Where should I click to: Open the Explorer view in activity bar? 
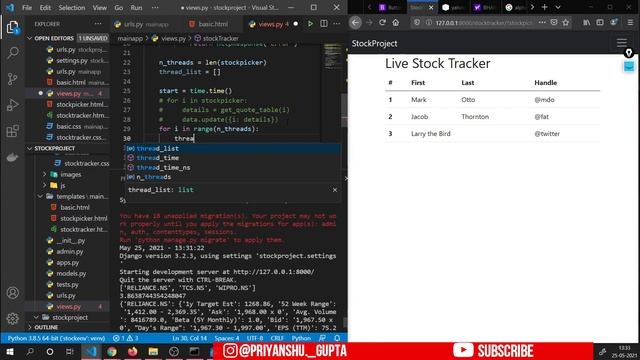13,27
